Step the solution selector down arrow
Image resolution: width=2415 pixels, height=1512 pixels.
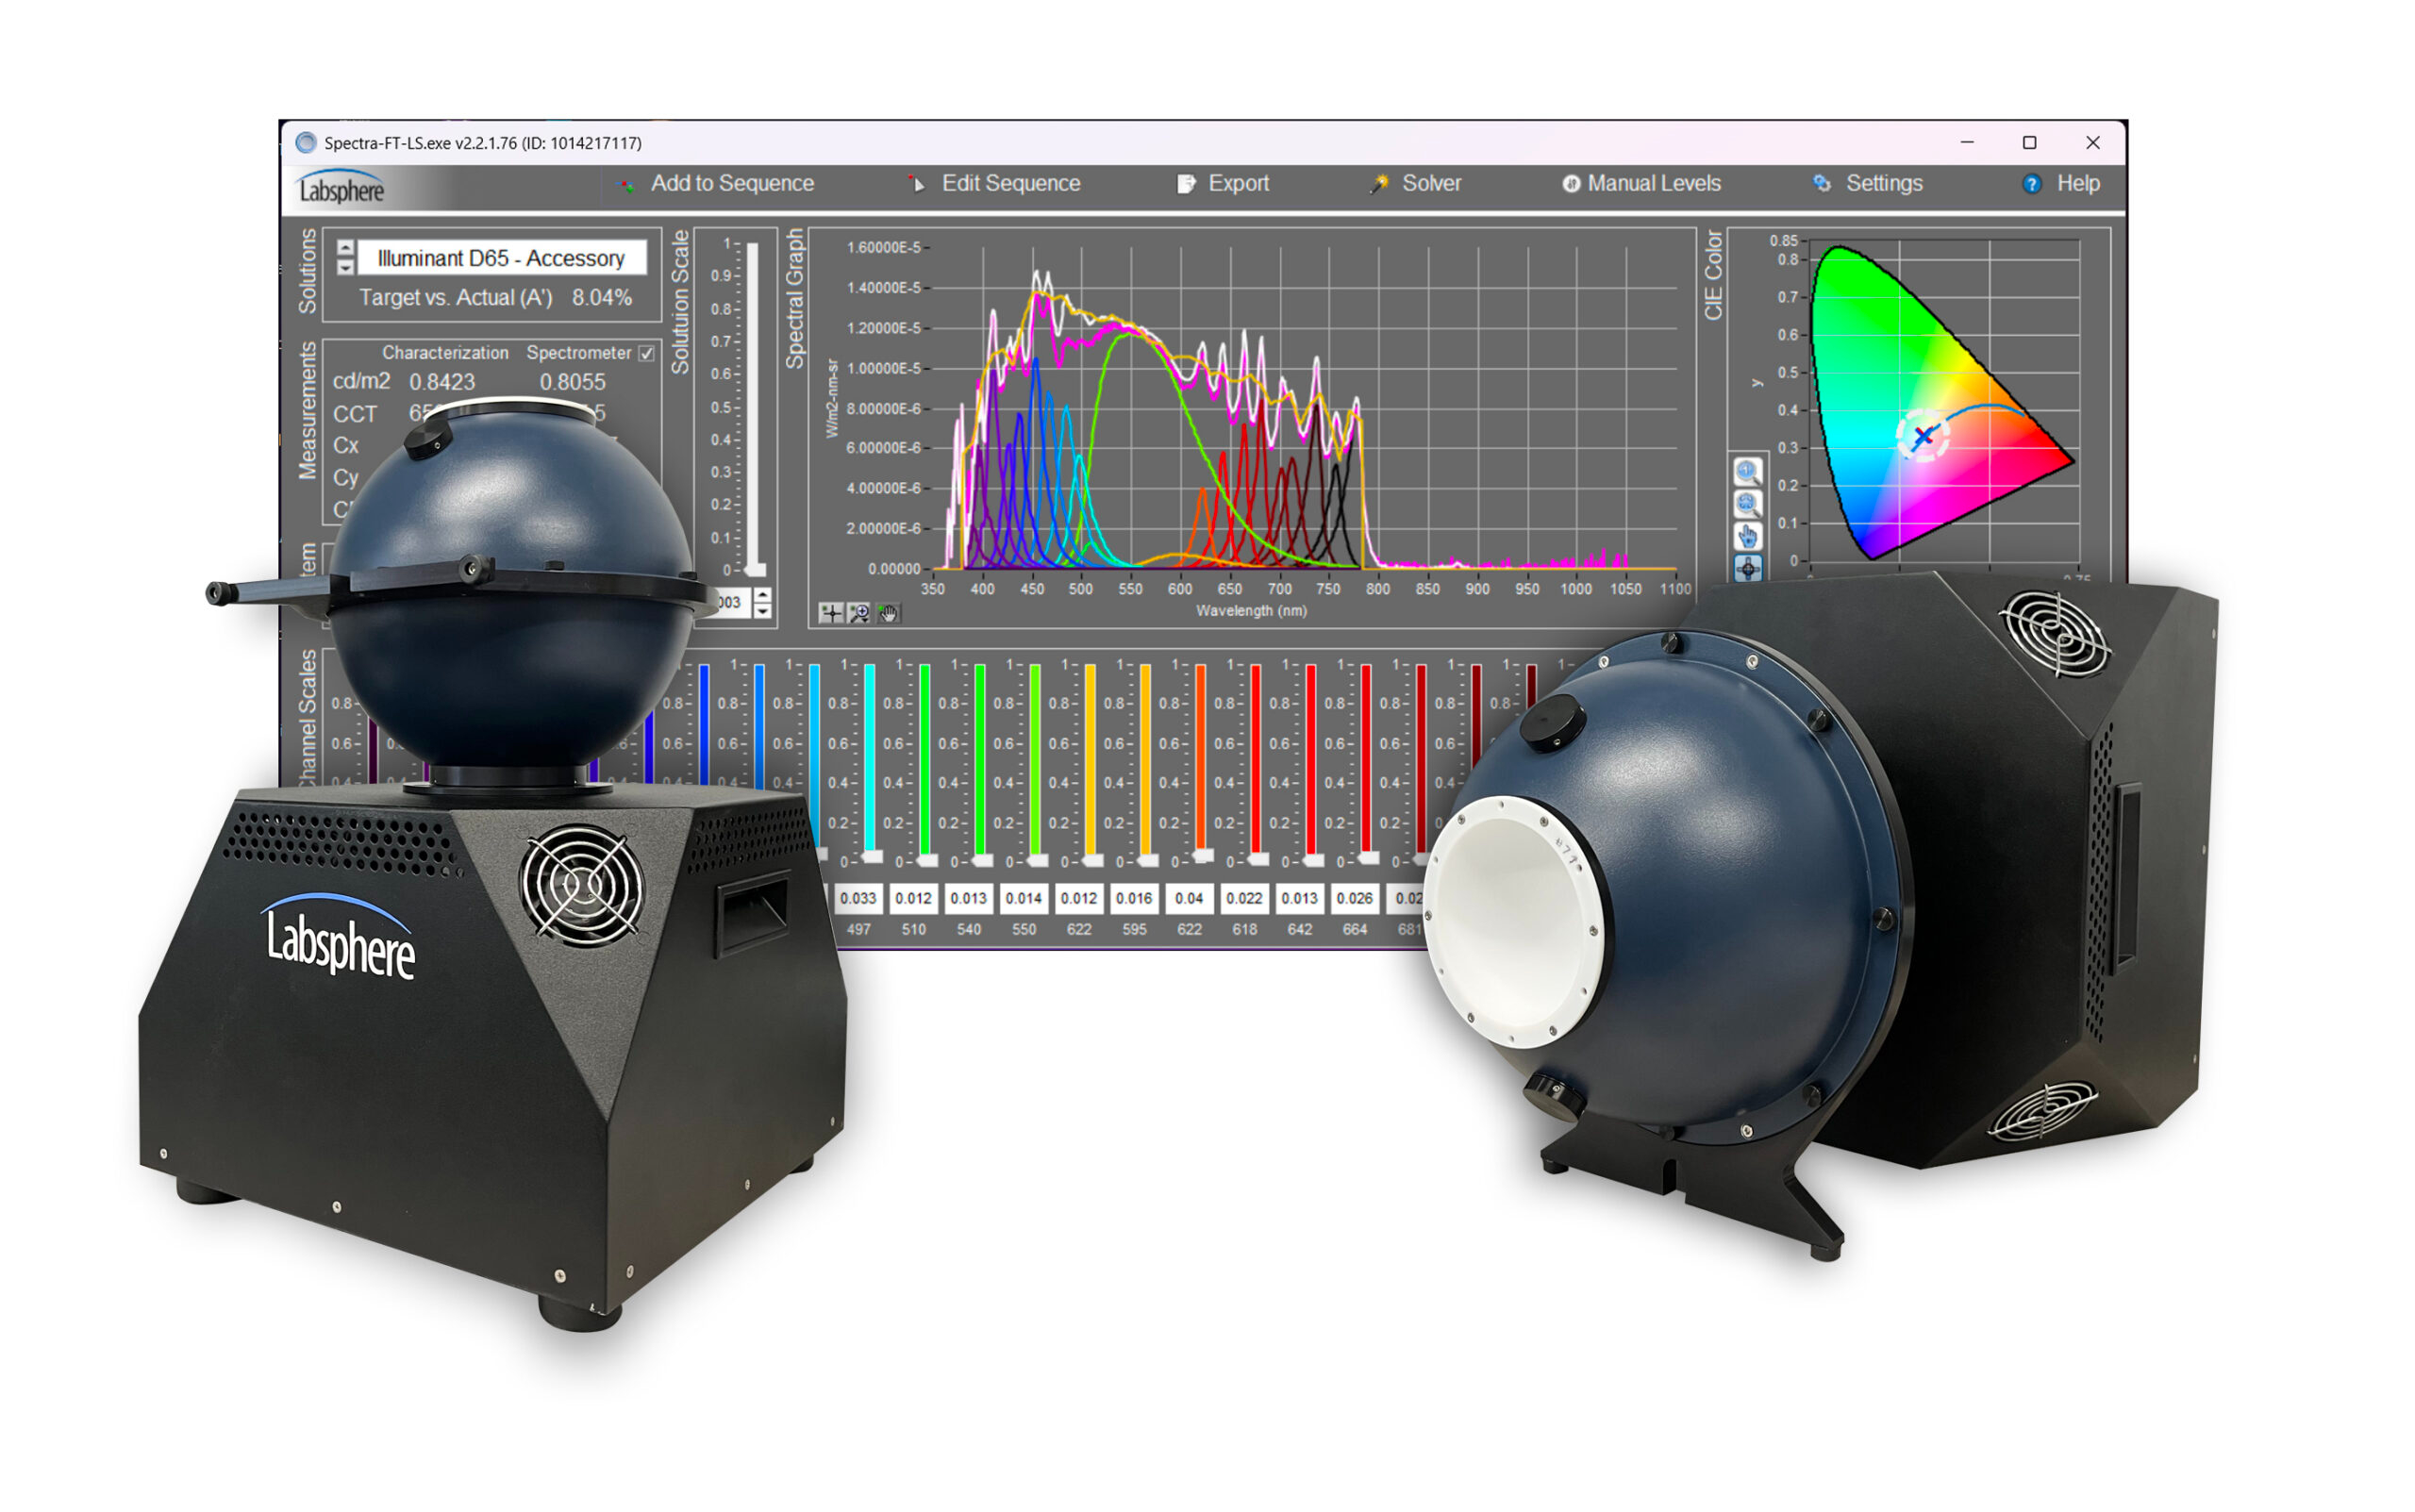(345, 267)
